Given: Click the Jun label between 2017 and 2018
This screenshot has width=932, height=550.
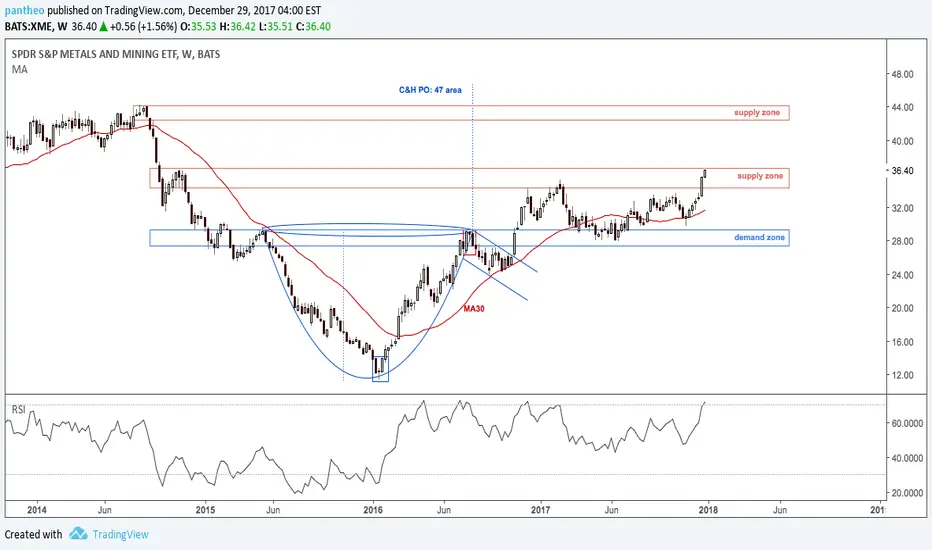Looking at the screenshot, I should tap(612, 510).
